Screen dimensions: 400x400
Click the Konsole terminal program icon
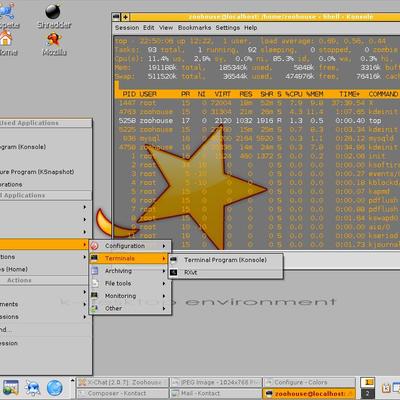(x=174, y=260)
